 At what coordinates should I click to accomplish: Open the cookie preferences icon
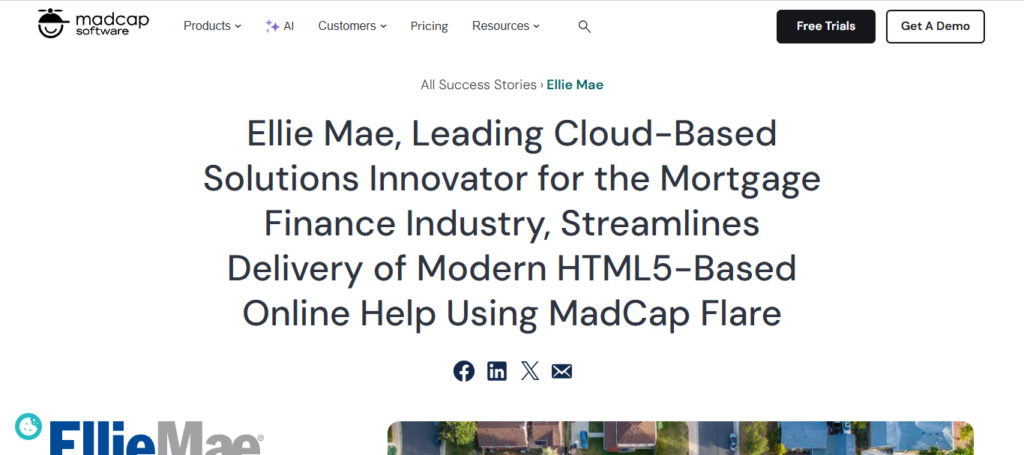click(28, 427)
